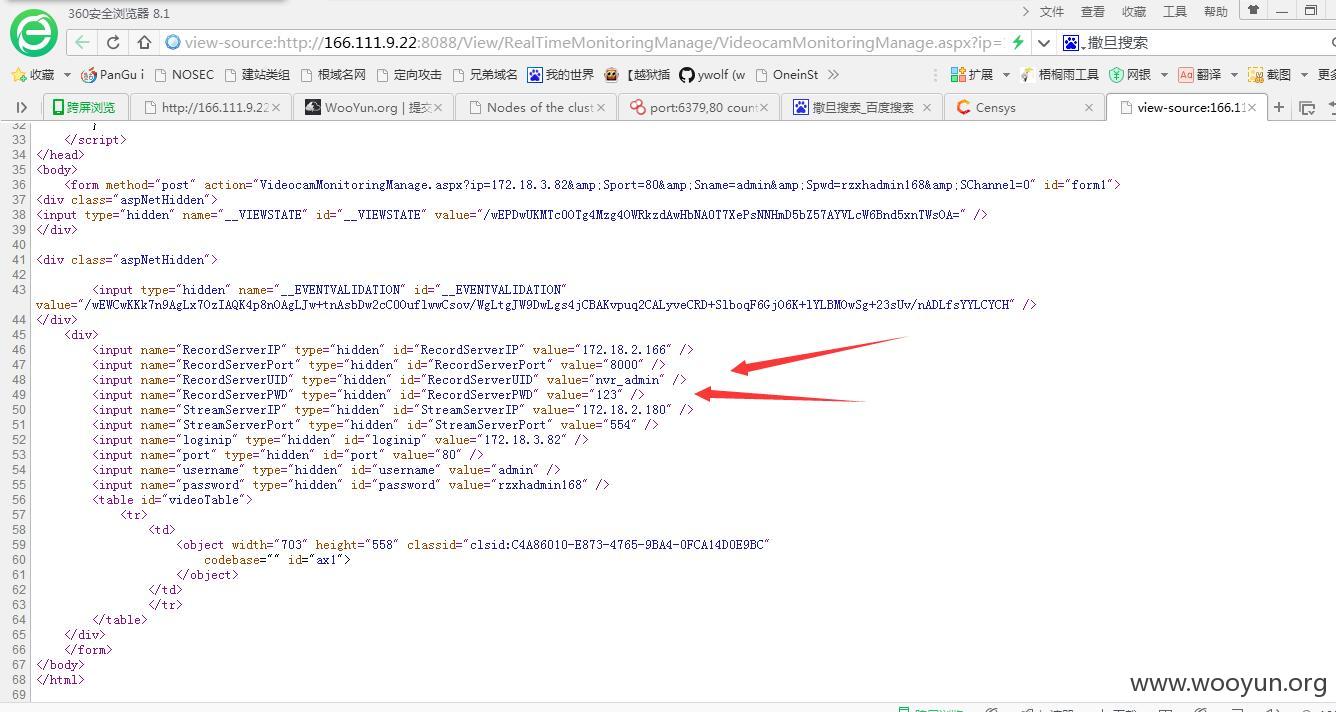Switch to WooYun.org tab
The height and width of the screenshot is (712, 1336).
[x=374, y=107]
